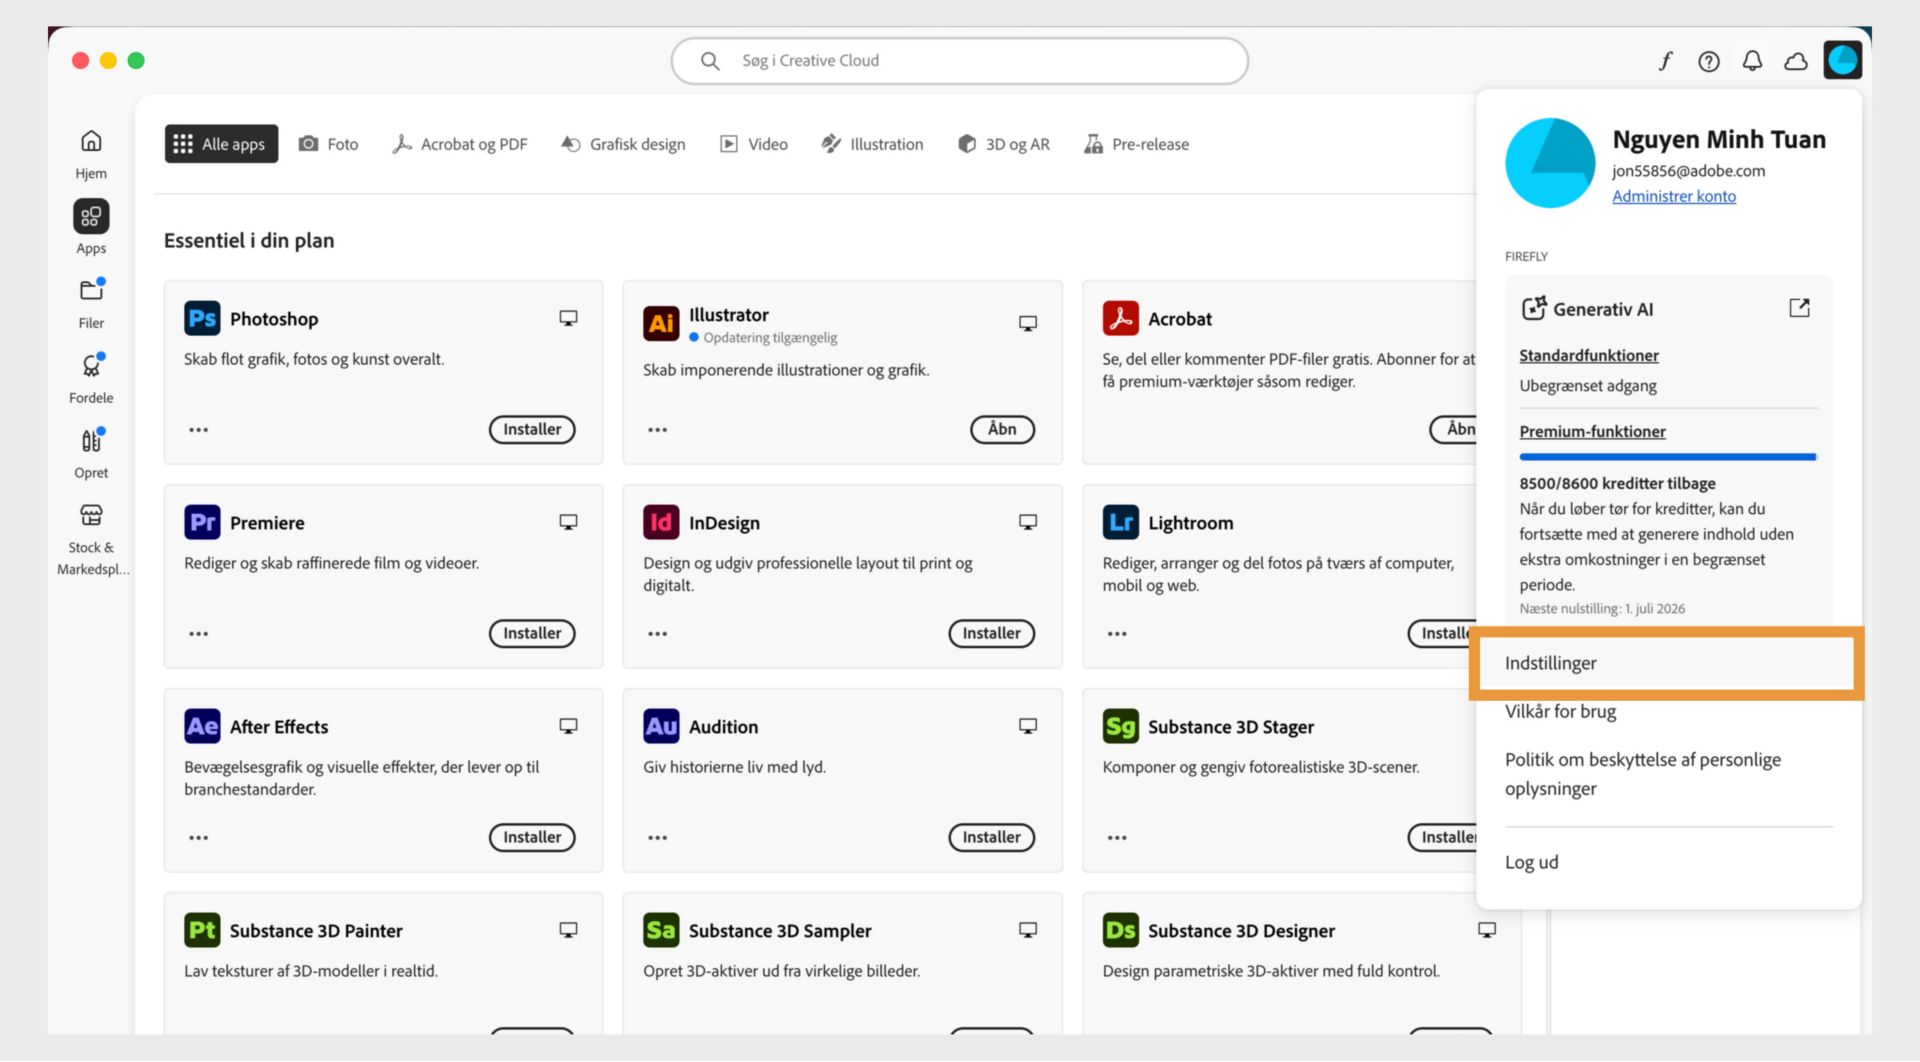Install Audition with Installer button
This screenshot has height=1062, width=1920.
(991, 837)
